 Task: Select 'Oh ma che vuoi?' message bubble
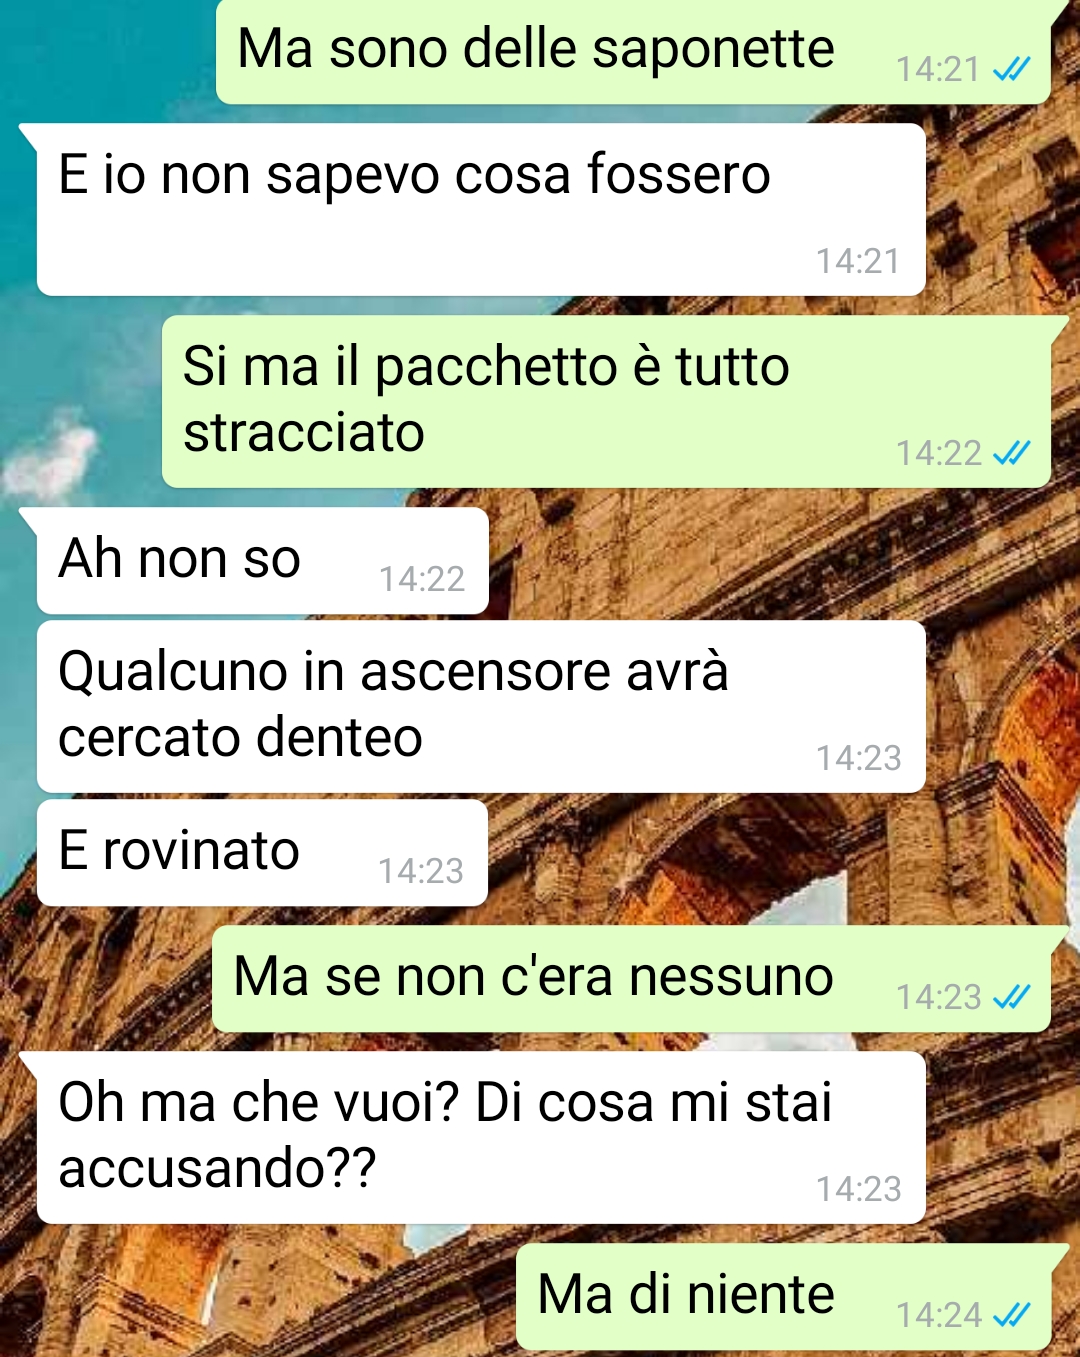click(481, 1138)
